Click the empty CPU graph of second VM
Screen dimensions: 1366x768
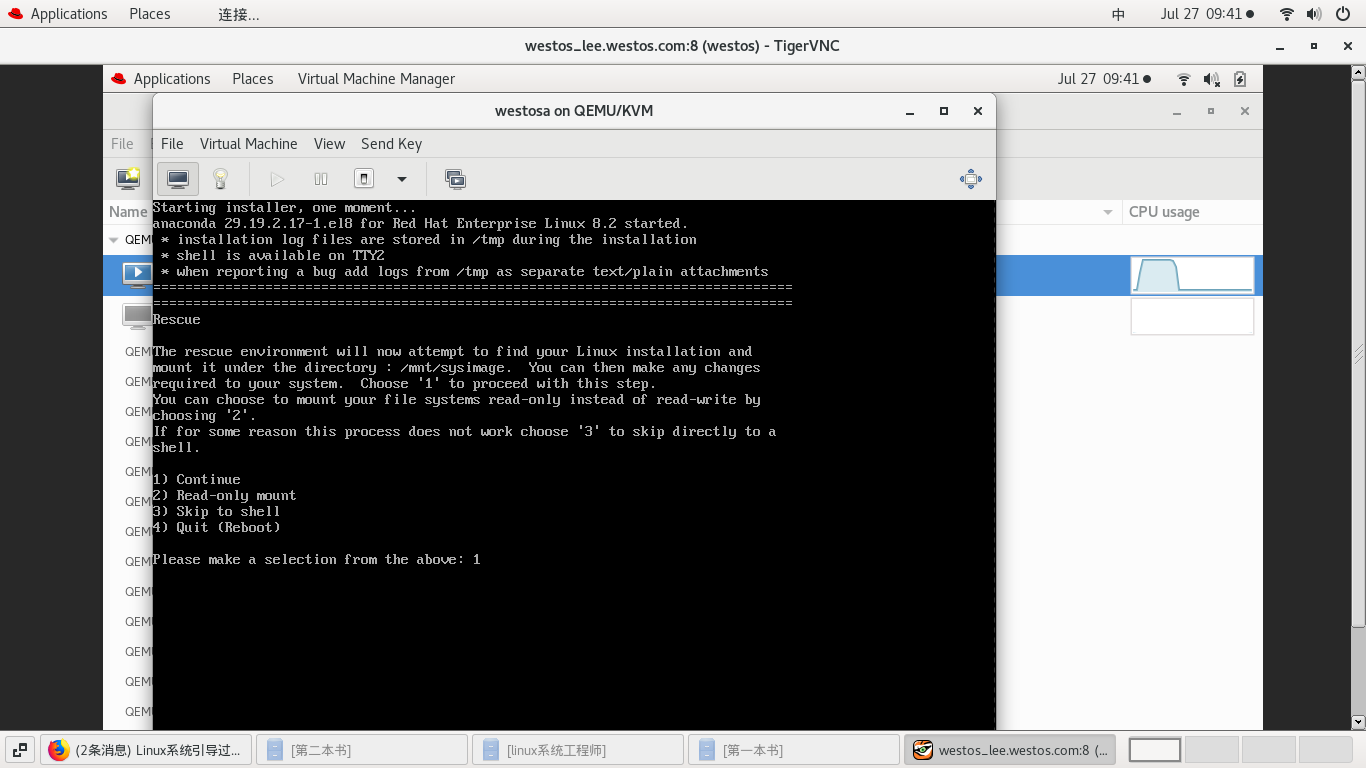tap(1192, 316)
